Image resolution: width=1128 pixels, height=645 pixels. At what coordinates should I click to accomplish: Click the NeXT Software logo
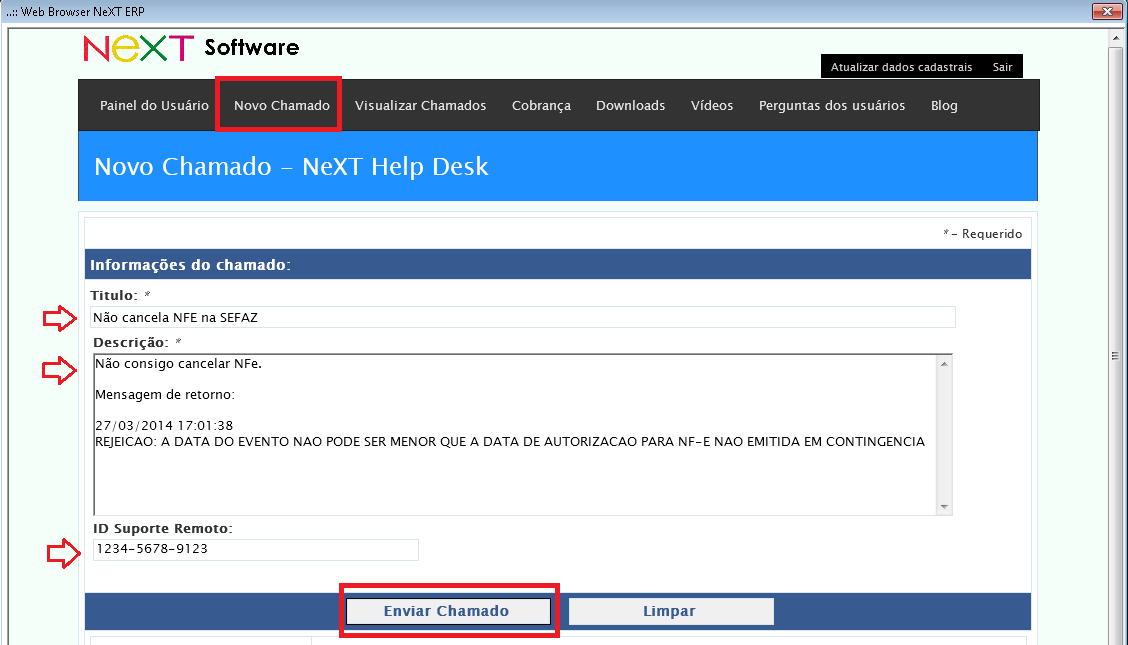[x=190, y=47]
